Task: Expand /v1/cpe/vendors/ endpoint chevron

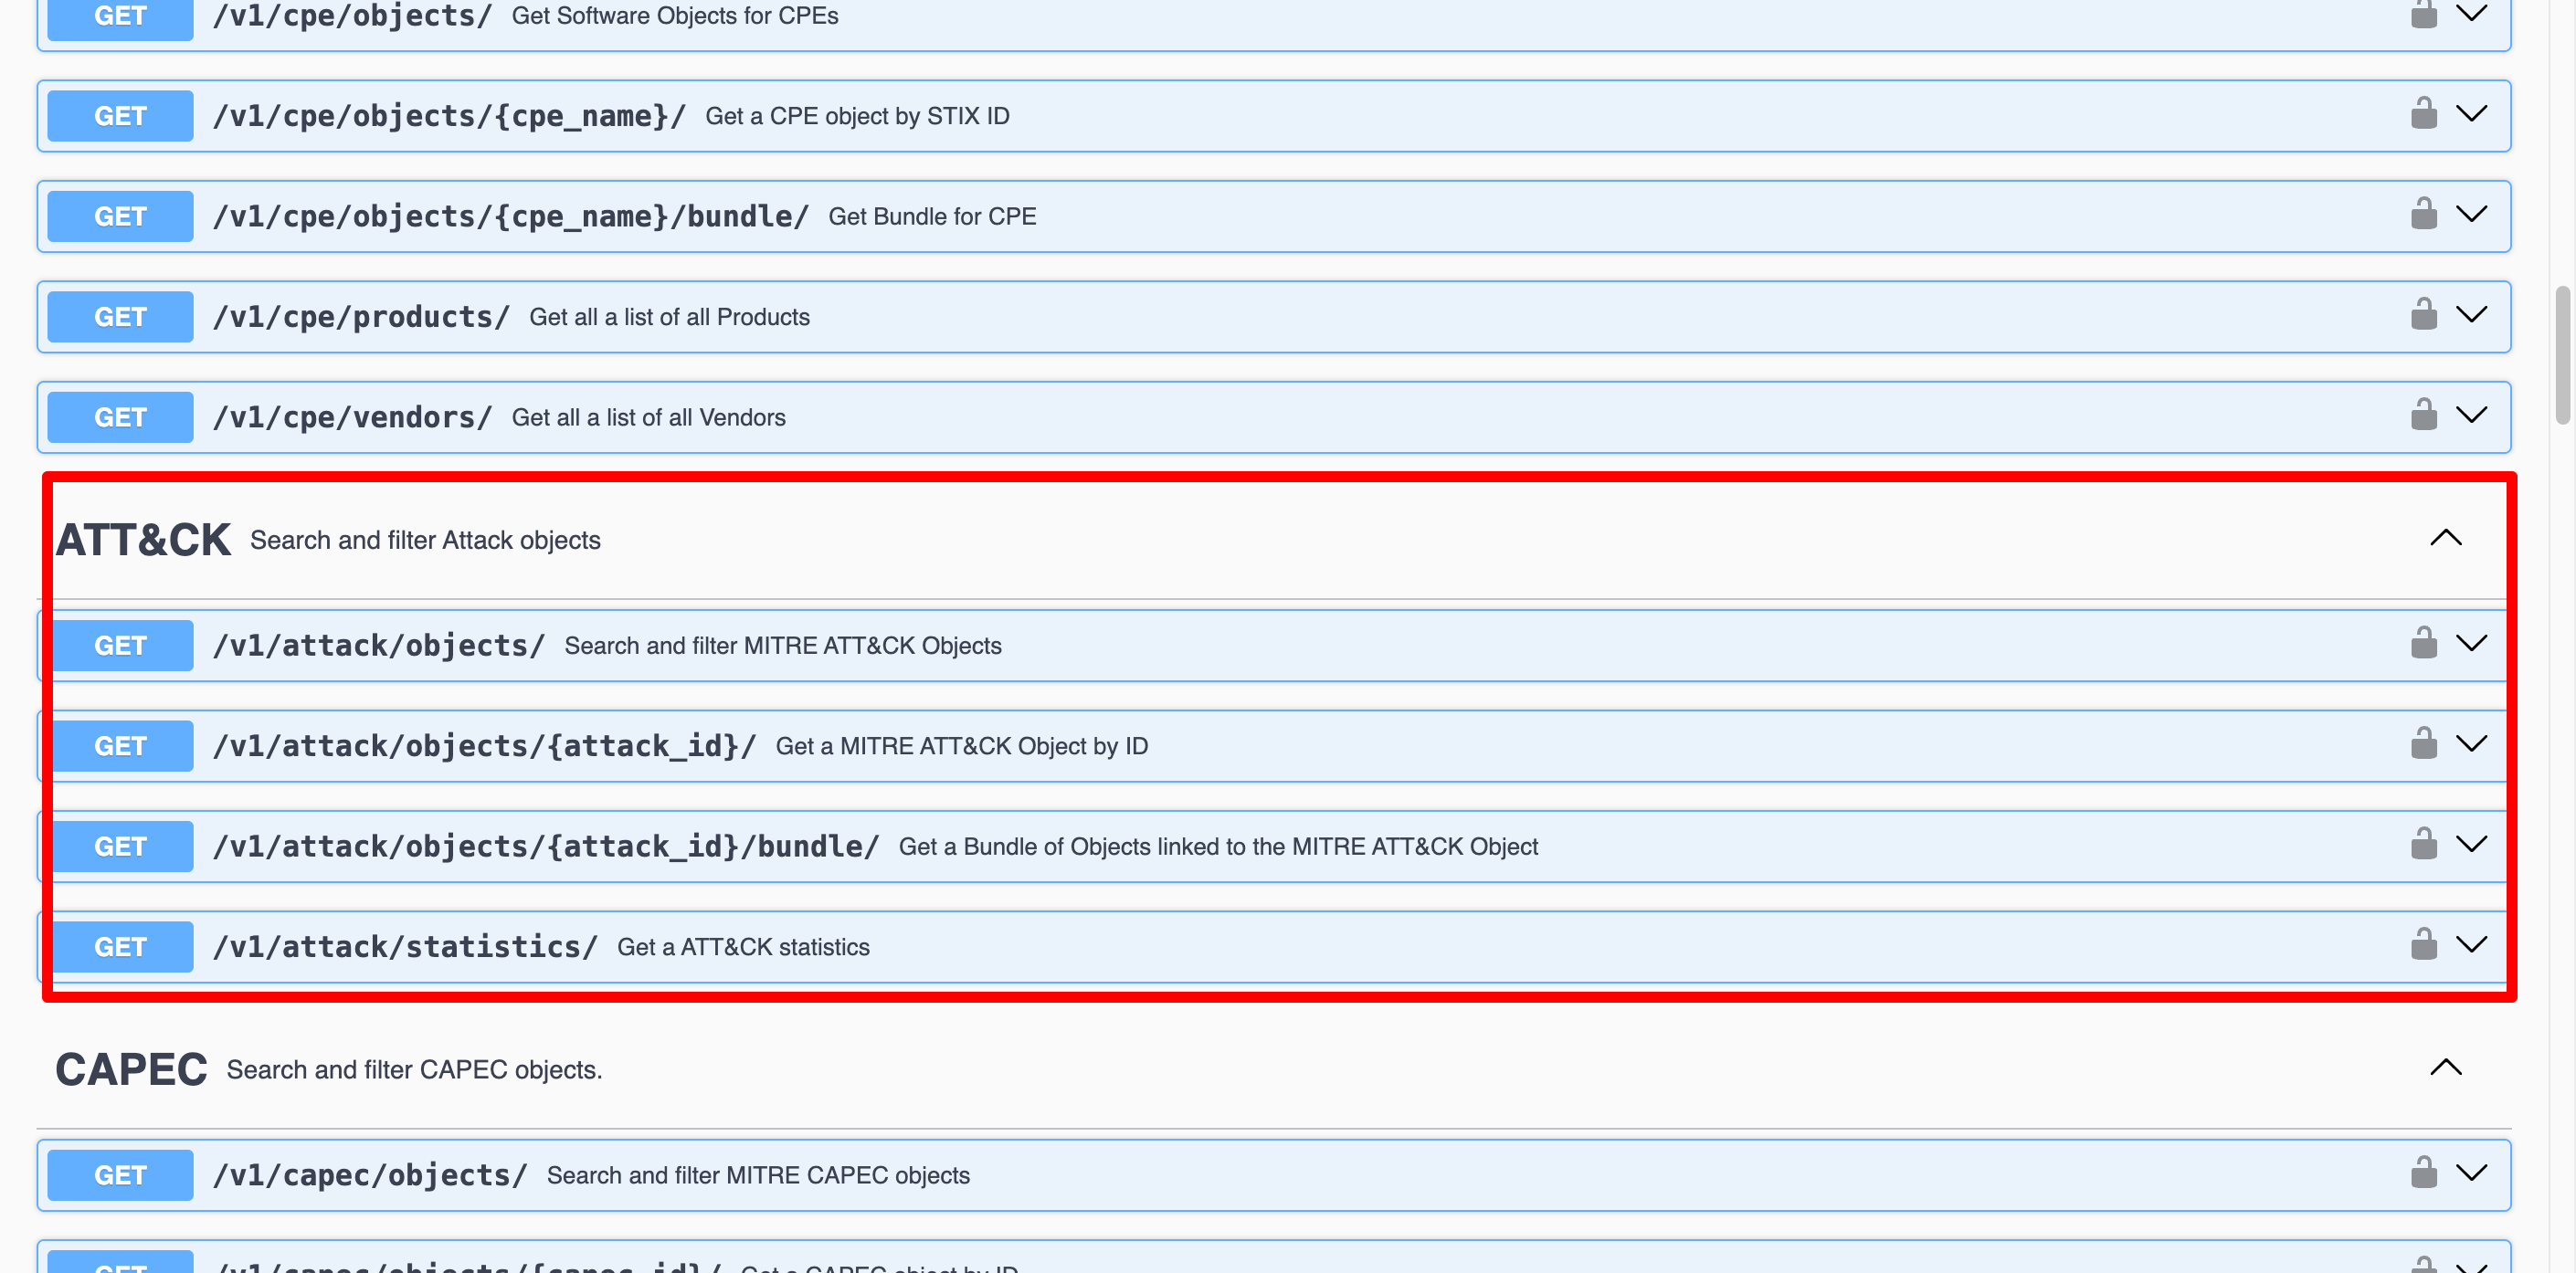Action: point(2471,415)
